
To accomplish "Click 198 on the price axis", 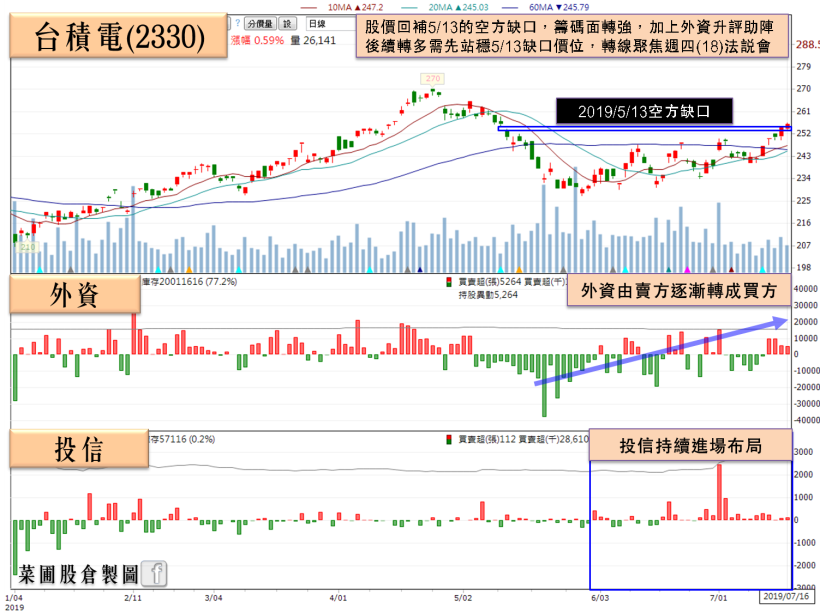I will pos(803,268).
